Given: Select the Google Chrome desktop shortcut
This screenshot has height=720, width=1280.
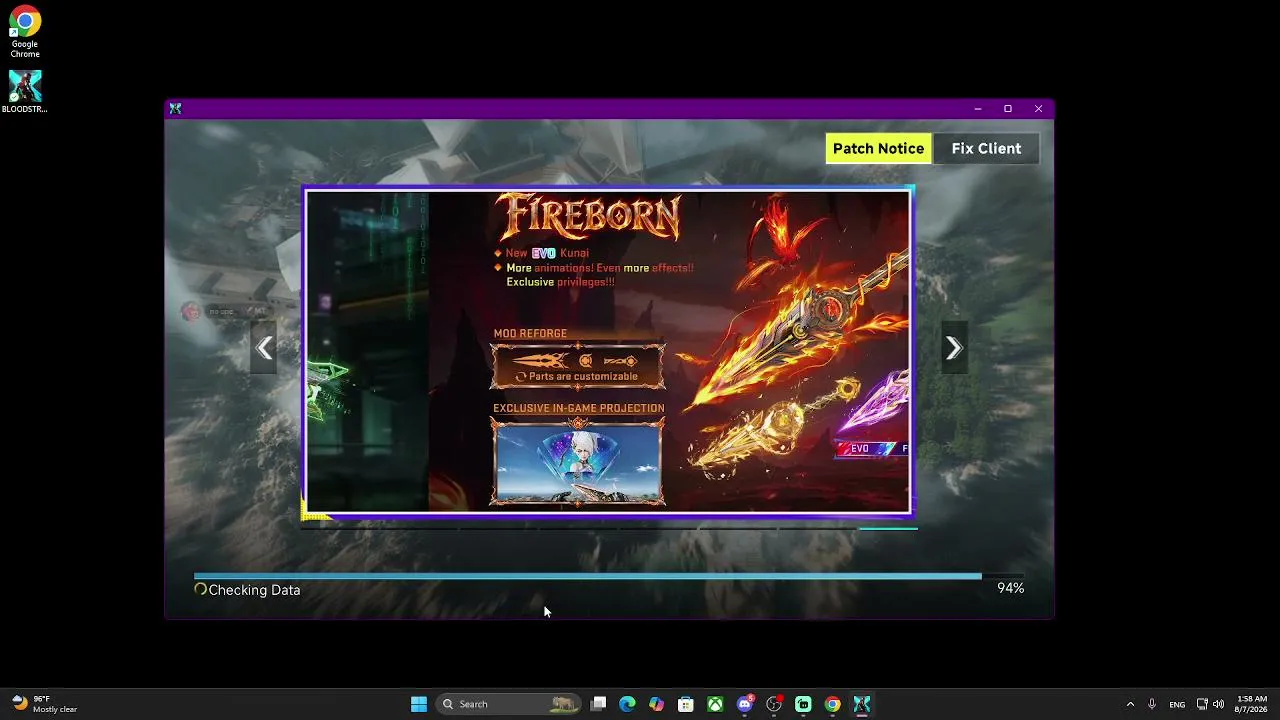Looking at the screenshot, I should coord(25,33).
